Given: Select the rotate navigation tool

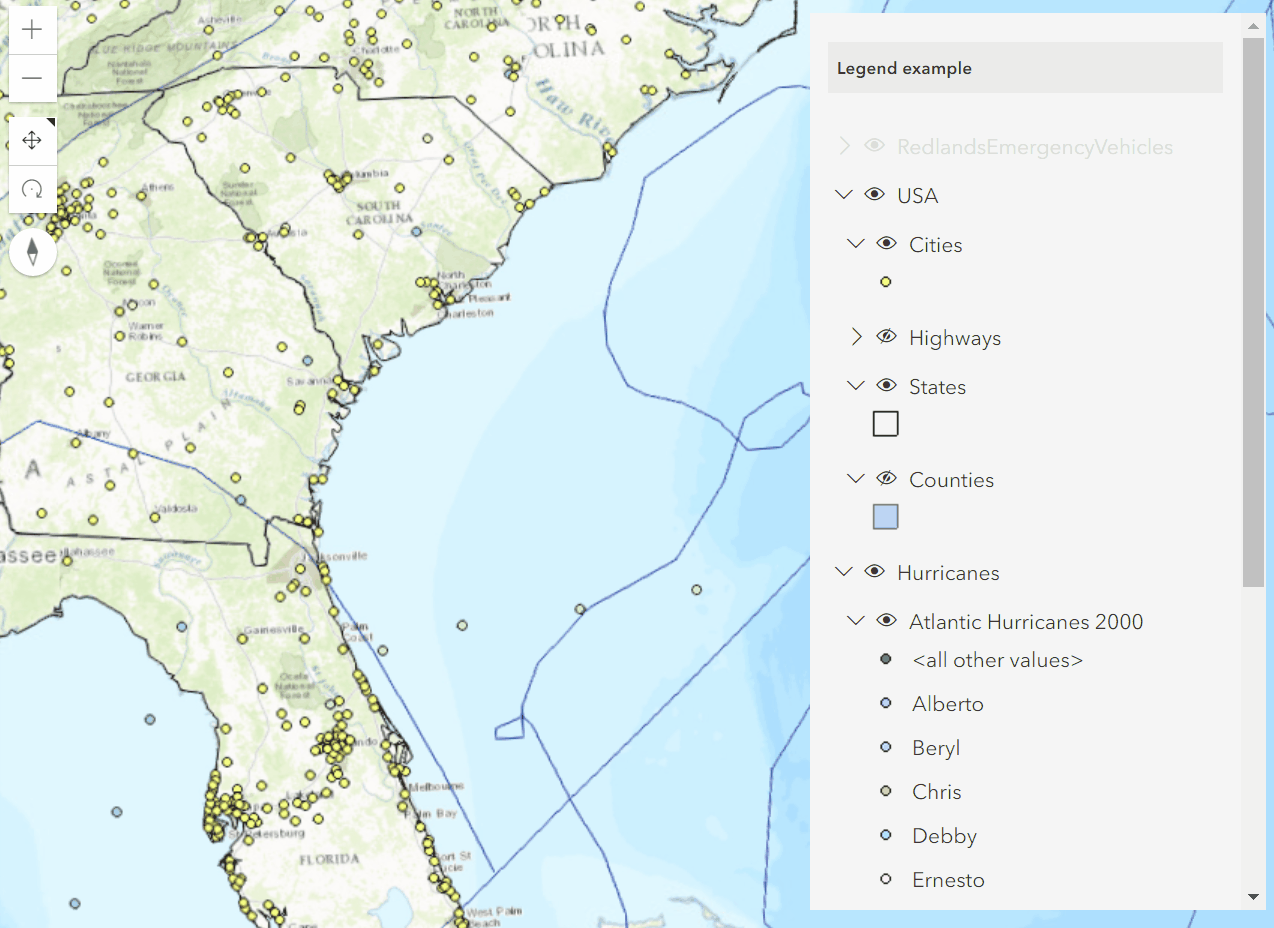Looking at the screenshot, I should (x=32, y=189).
